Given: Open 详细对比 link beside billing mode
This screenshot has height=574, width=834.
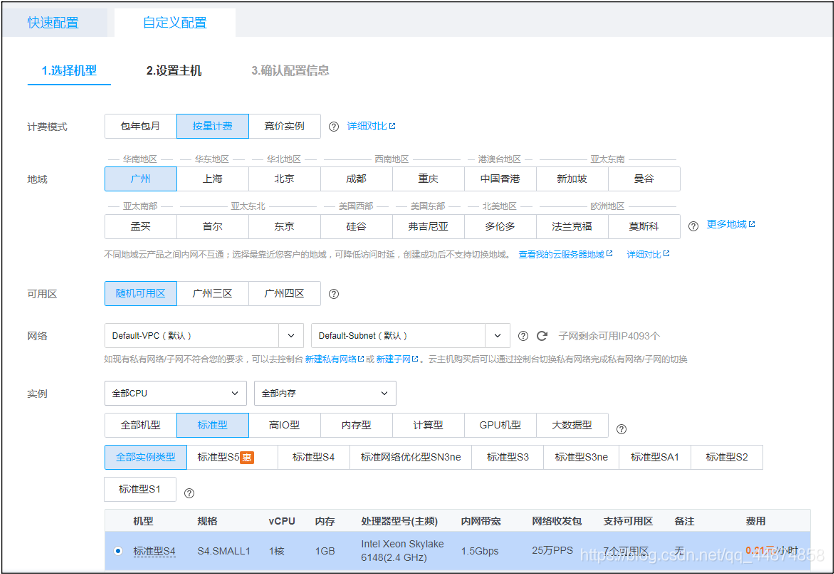Looking at the screenshot, I should pos(371,126).
